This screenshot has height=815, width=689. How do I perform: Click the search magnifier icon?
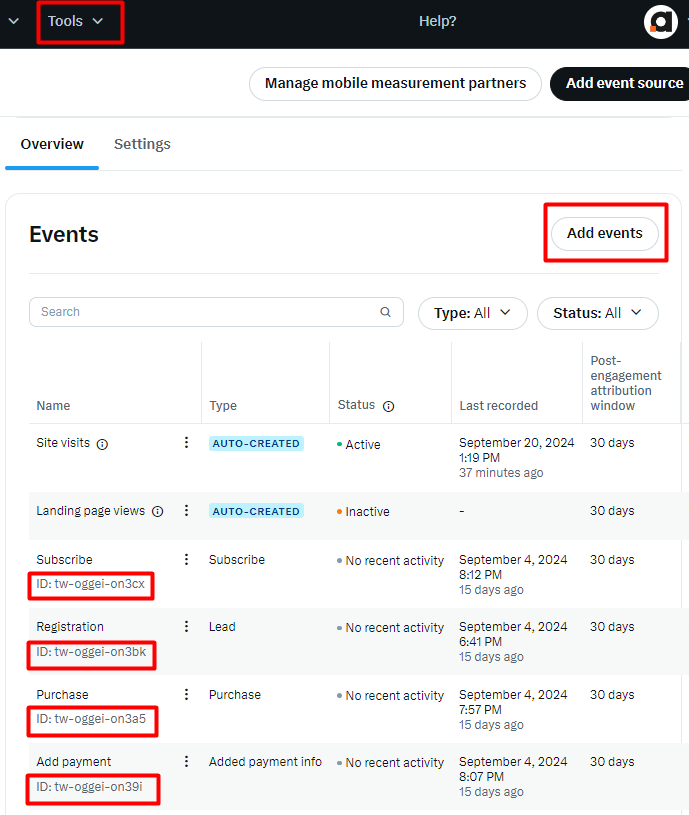point(385,312)
